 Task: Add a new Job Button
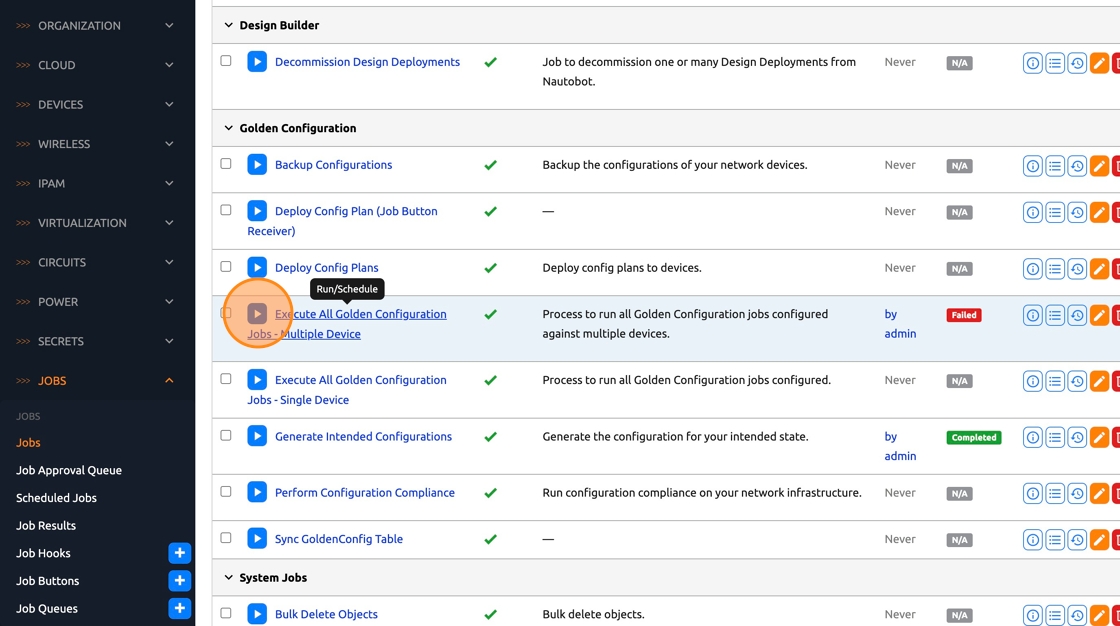tap(180, 581)
